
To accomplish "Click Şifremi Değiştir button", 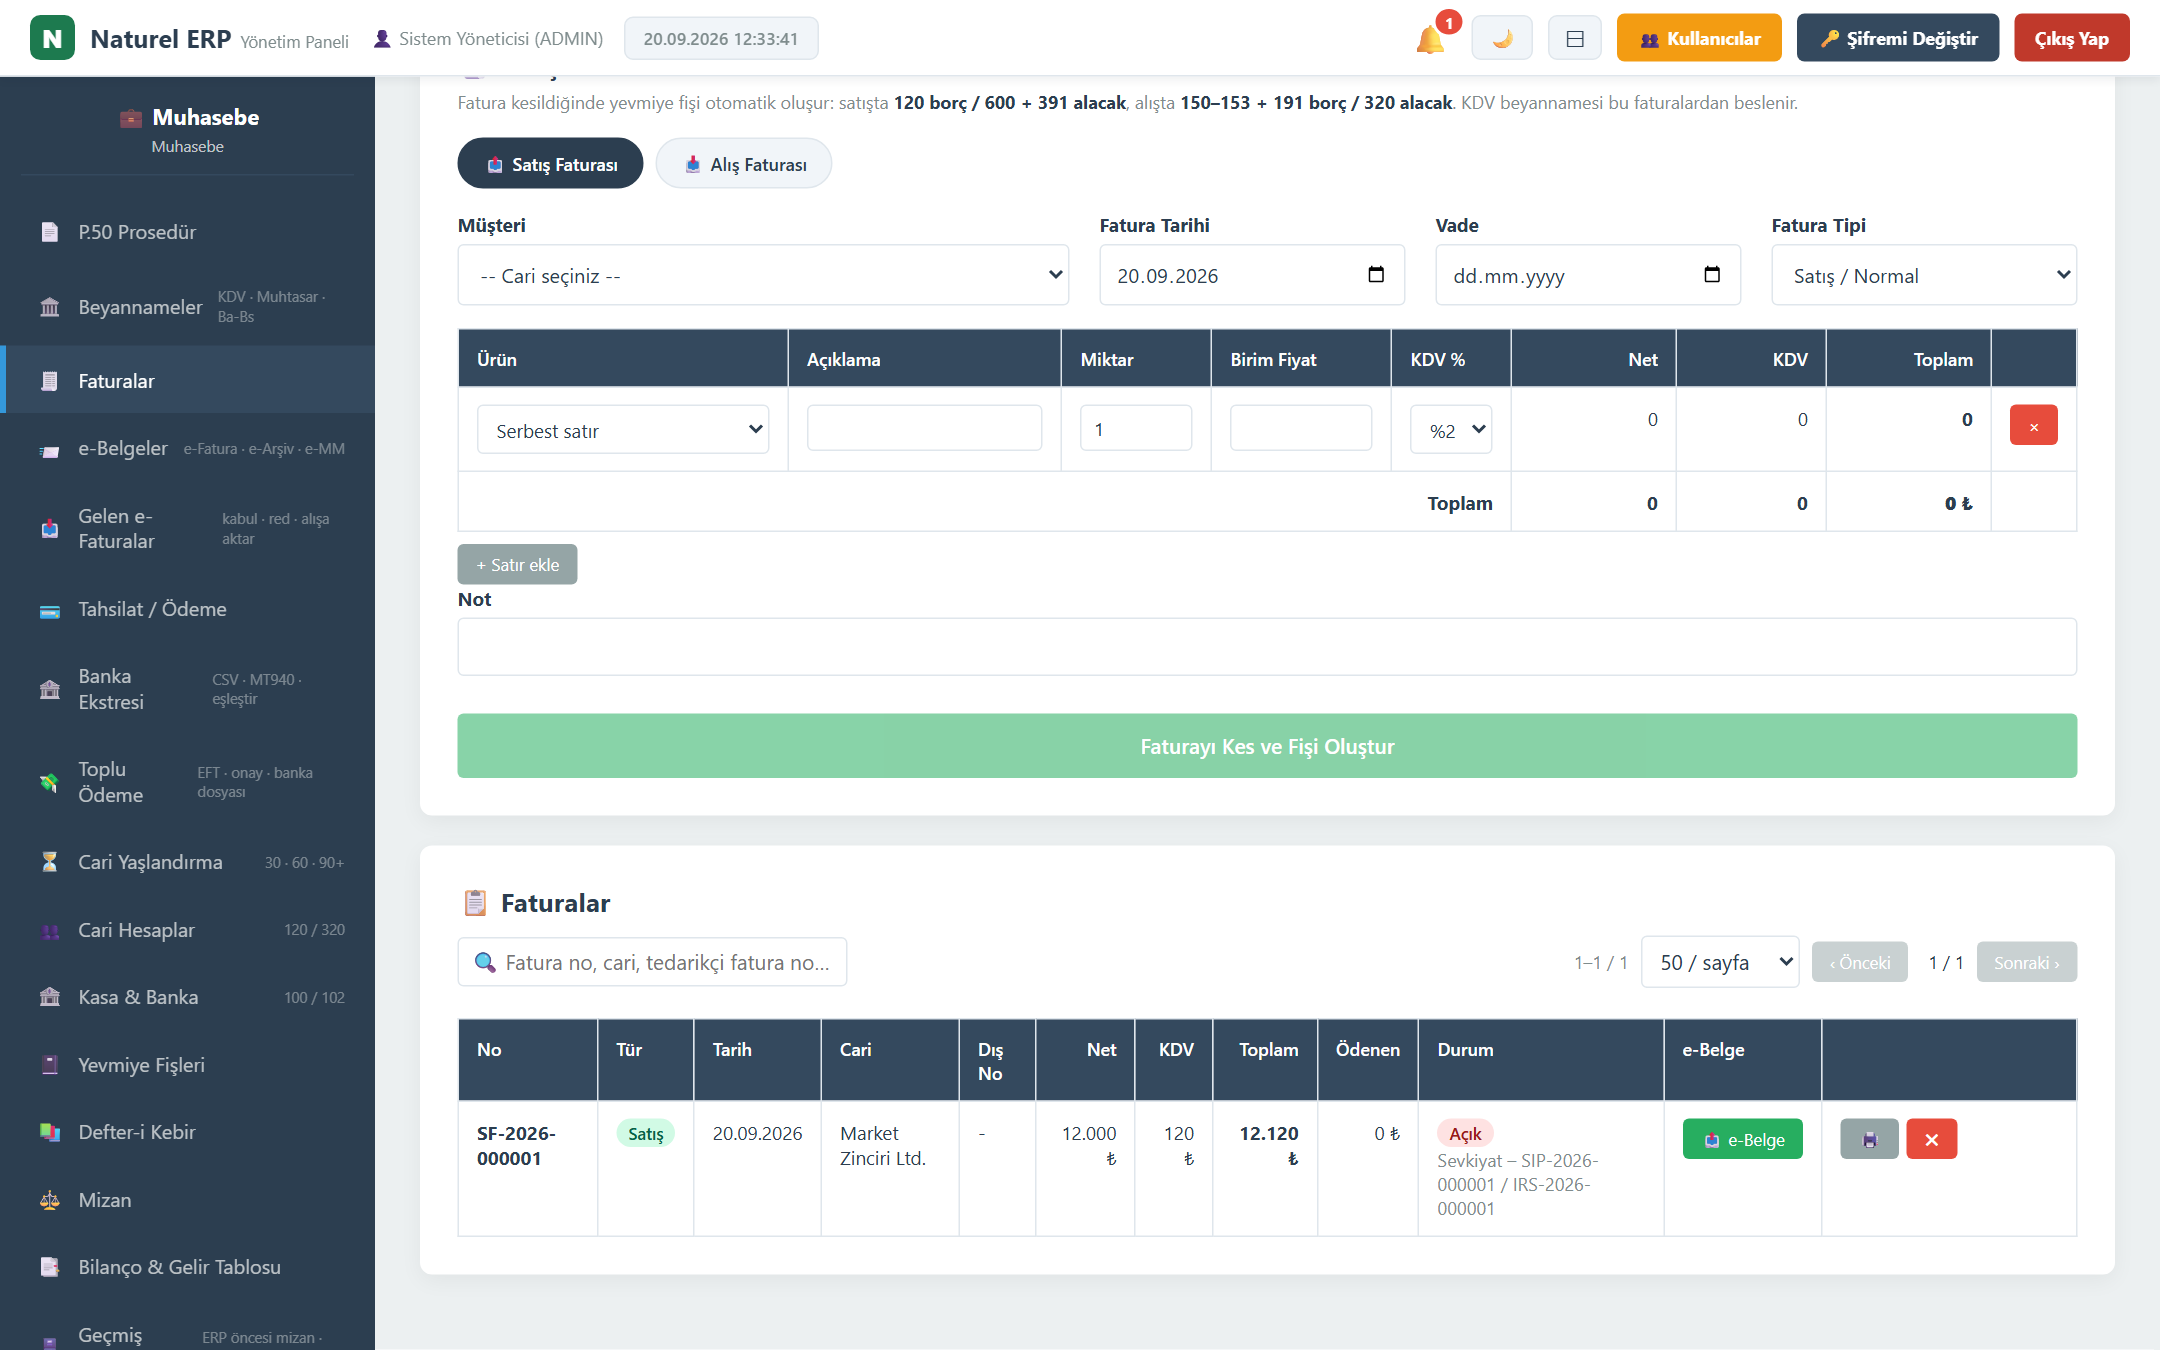I will 1898,38.
